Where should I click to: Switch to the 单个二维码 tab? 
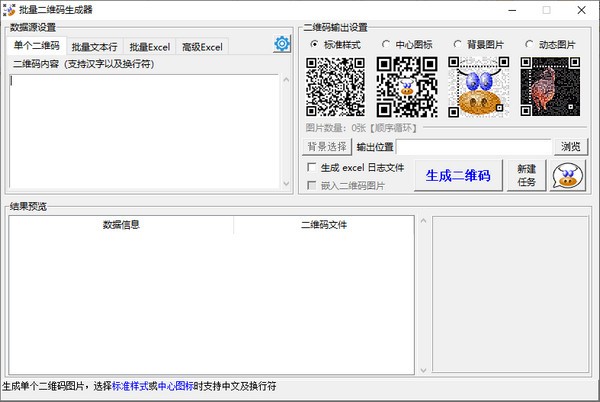click(36, 46)
